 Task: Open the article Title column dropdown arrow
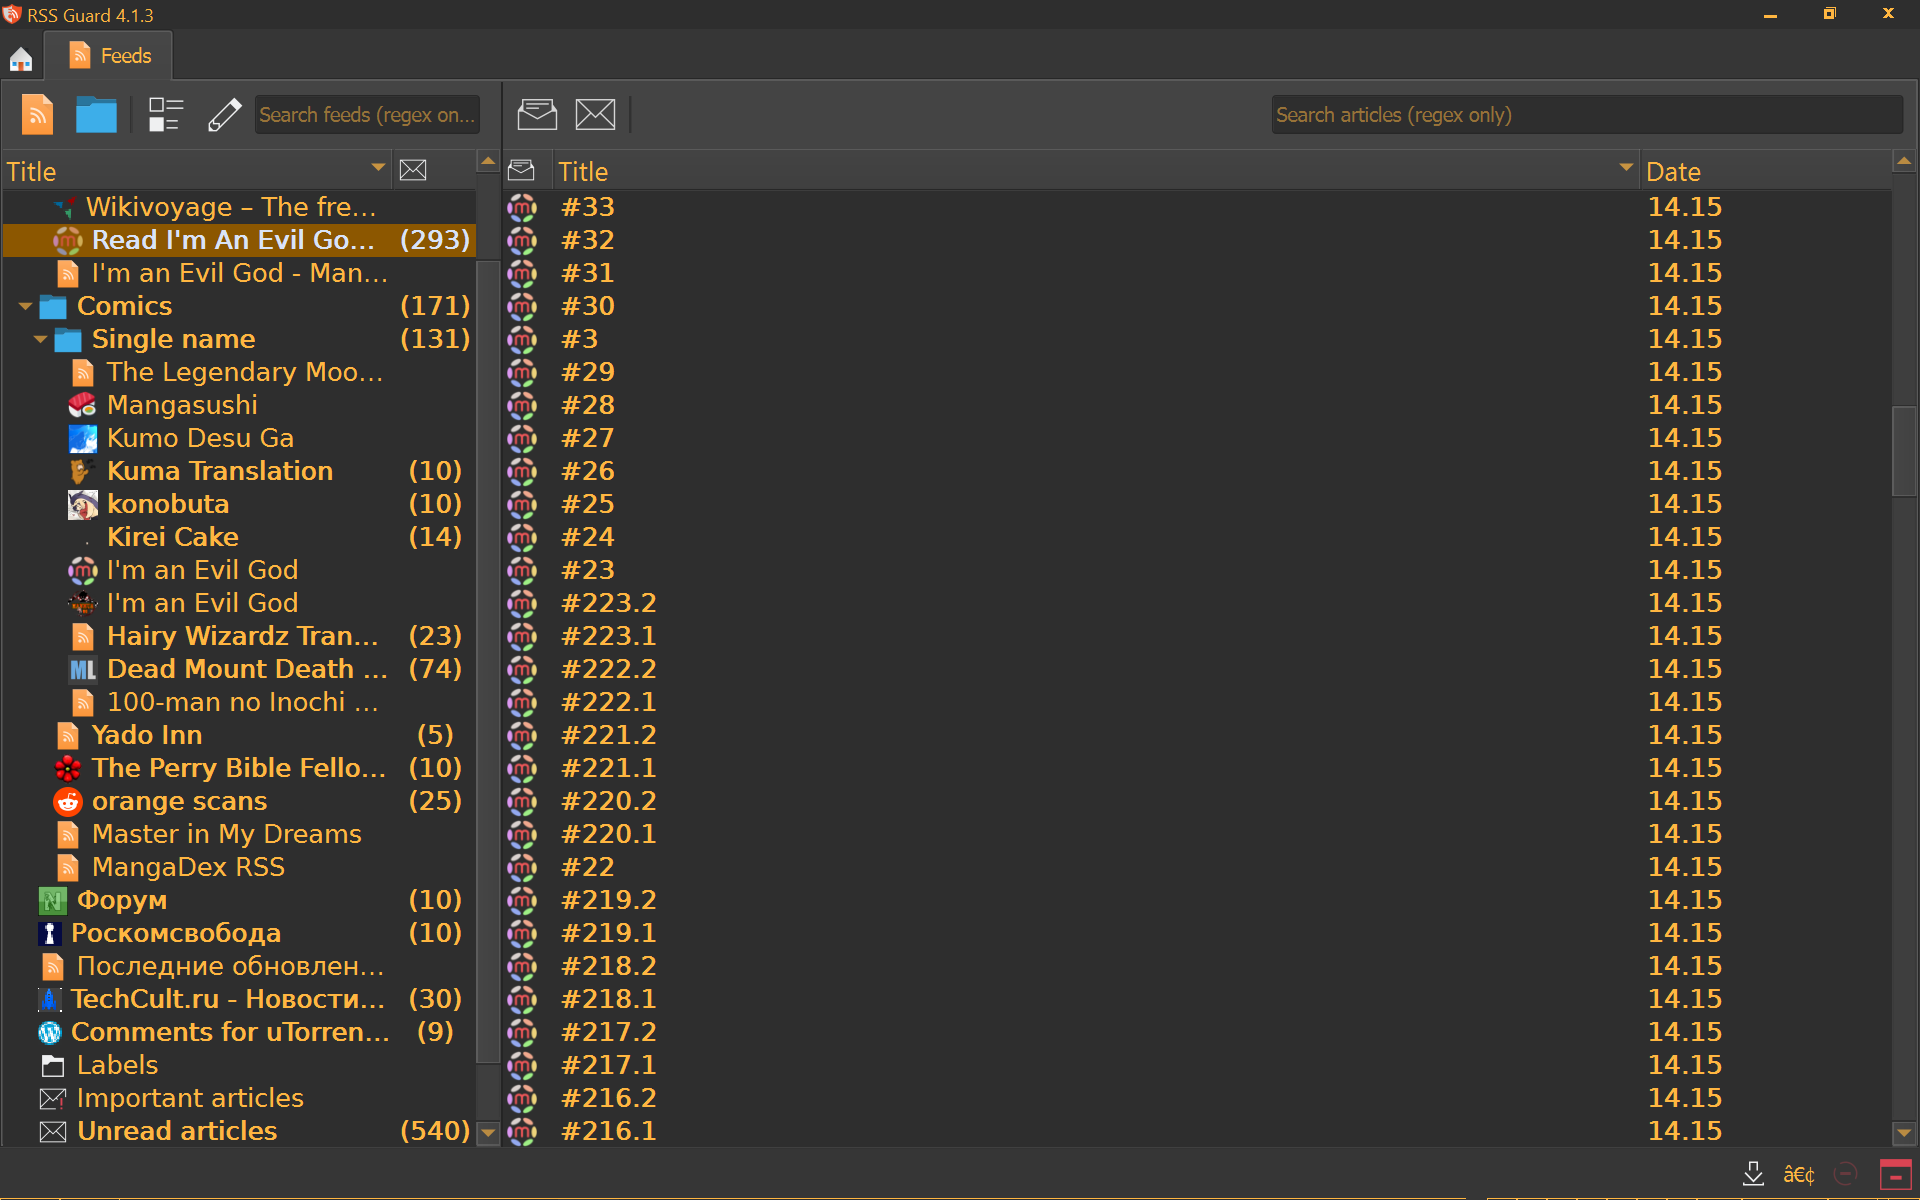click(x=1626, y=168)
